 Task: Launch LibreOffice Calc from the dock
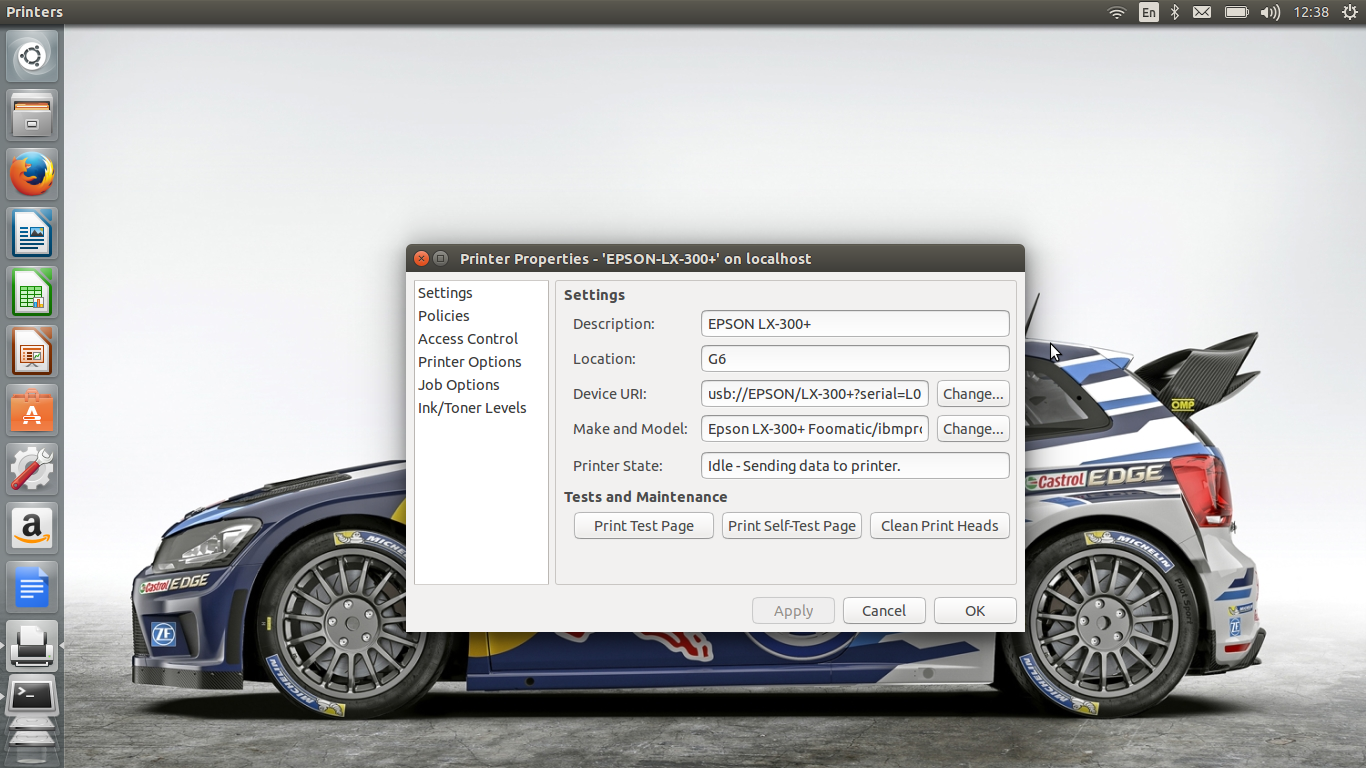(32, 292)
